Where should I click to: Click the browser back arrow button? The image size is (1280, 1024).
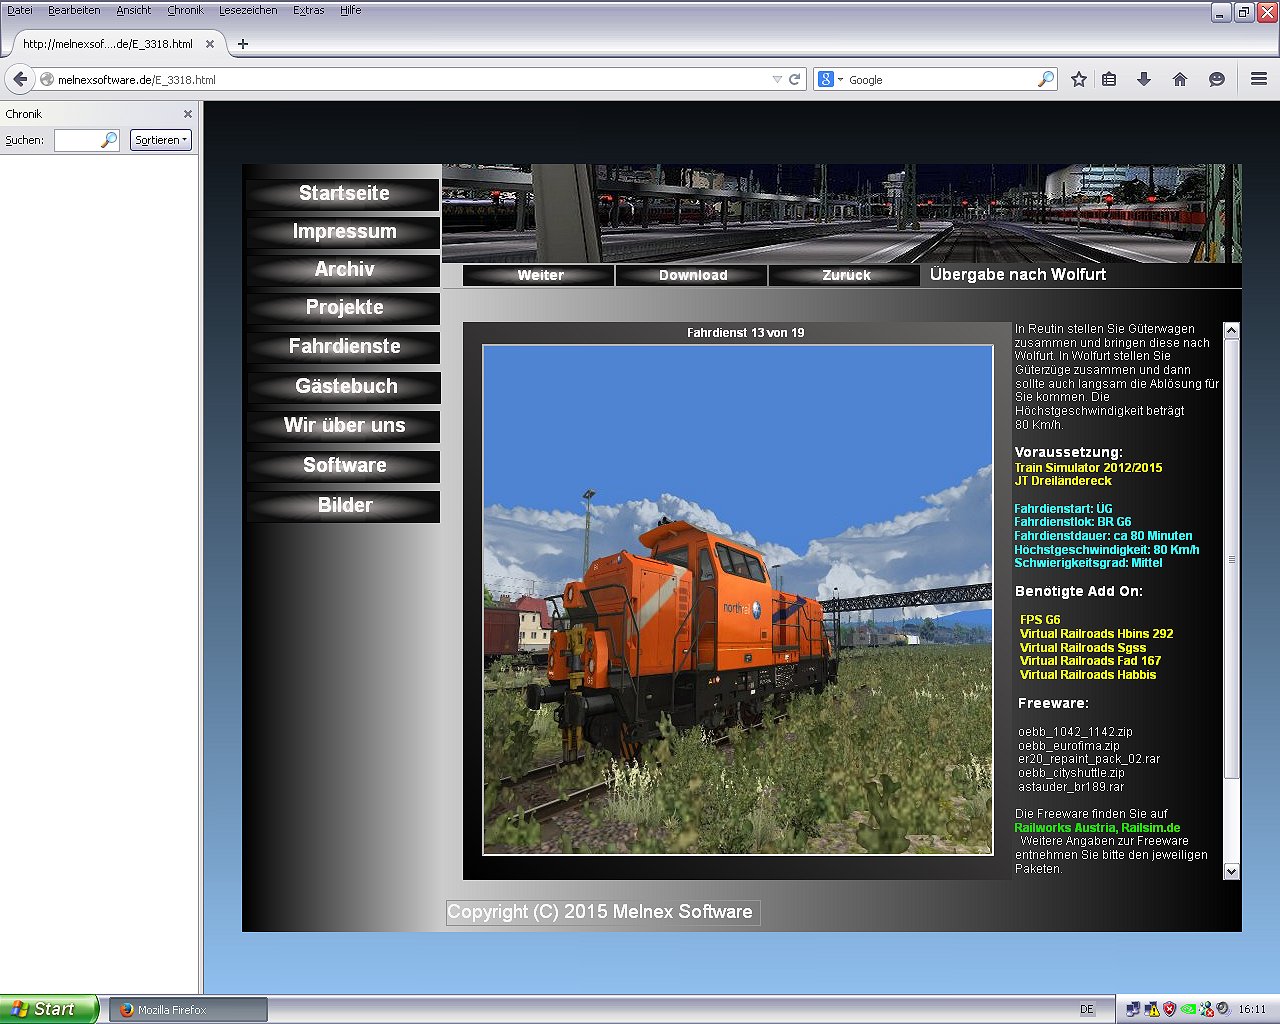click(x=20, y=79)
